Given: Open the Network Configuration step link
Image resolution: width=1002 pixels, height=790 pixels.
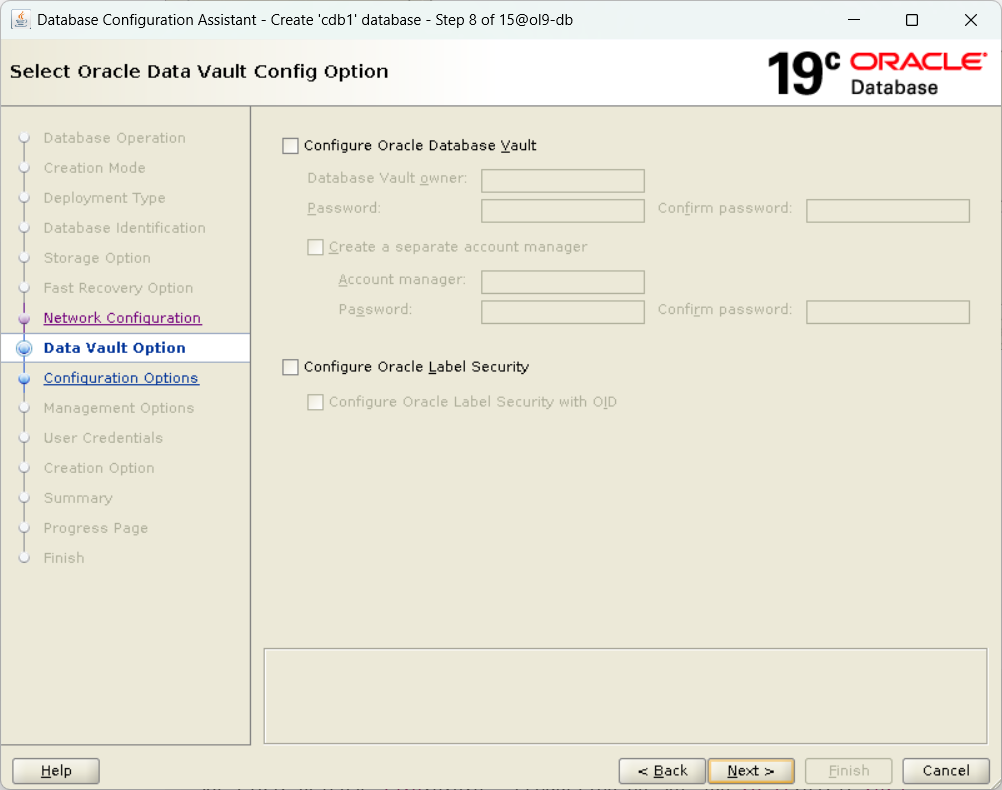Looking at the screenshot, I should pyautogui.click(x=123, y=318).
